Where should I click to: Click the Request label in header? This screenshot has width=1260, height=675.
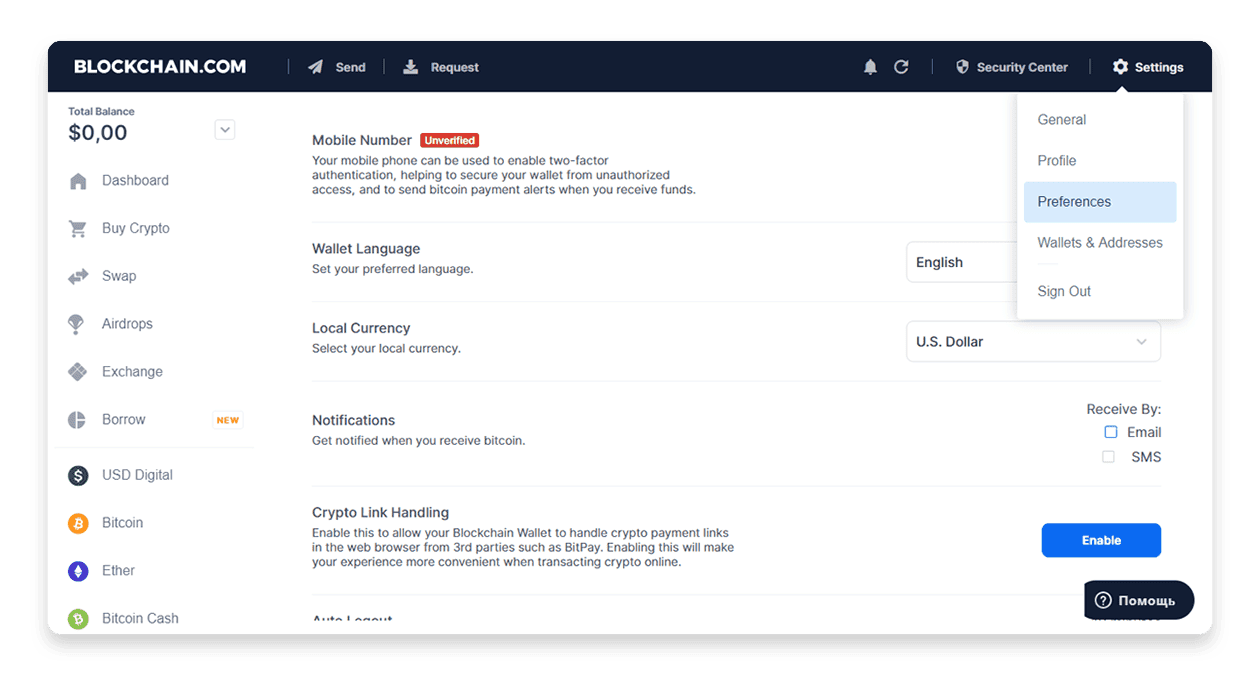coord(455,67)
